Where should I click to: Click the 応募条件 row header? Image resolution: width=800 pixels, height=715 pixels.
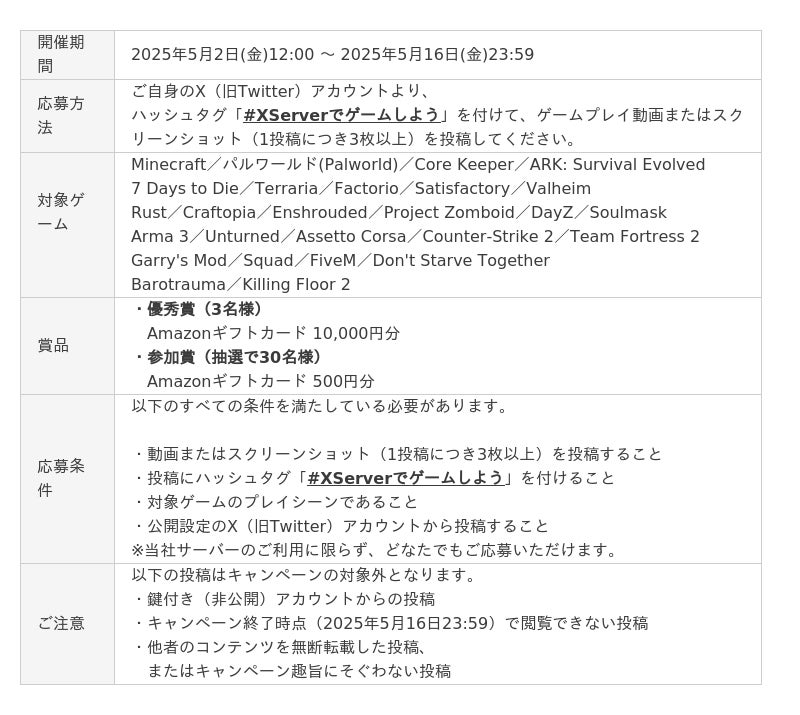(x=67, y=479)
